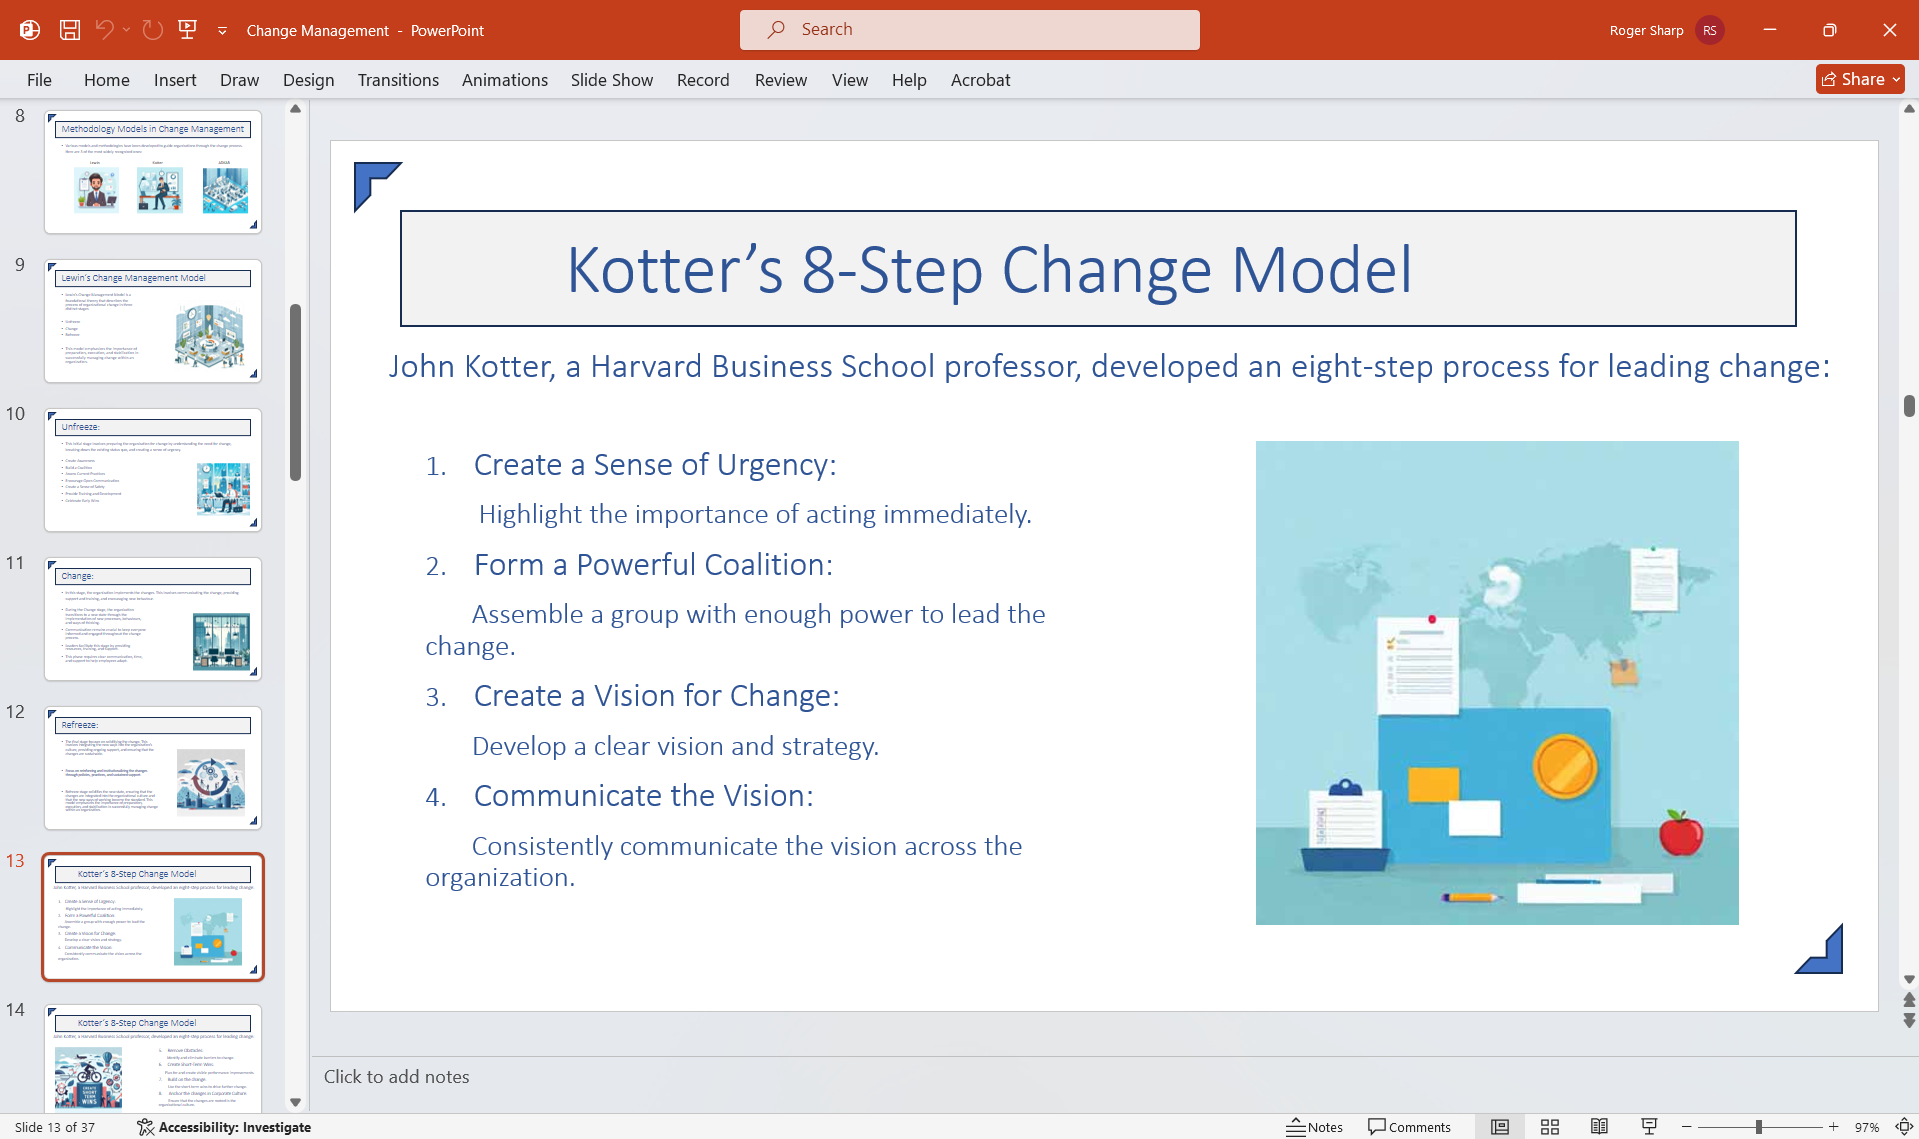Open the Review tab
1919x1139 pixels.
[781, 80]
